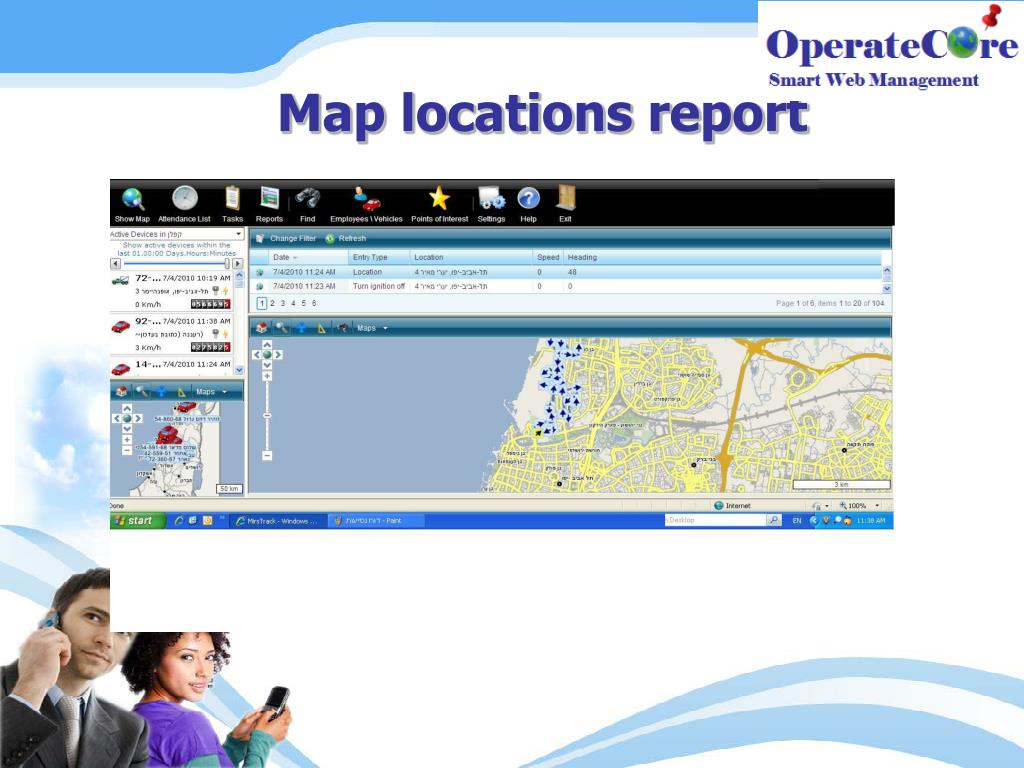Pan the main map upward with arrow

point(267,344)
